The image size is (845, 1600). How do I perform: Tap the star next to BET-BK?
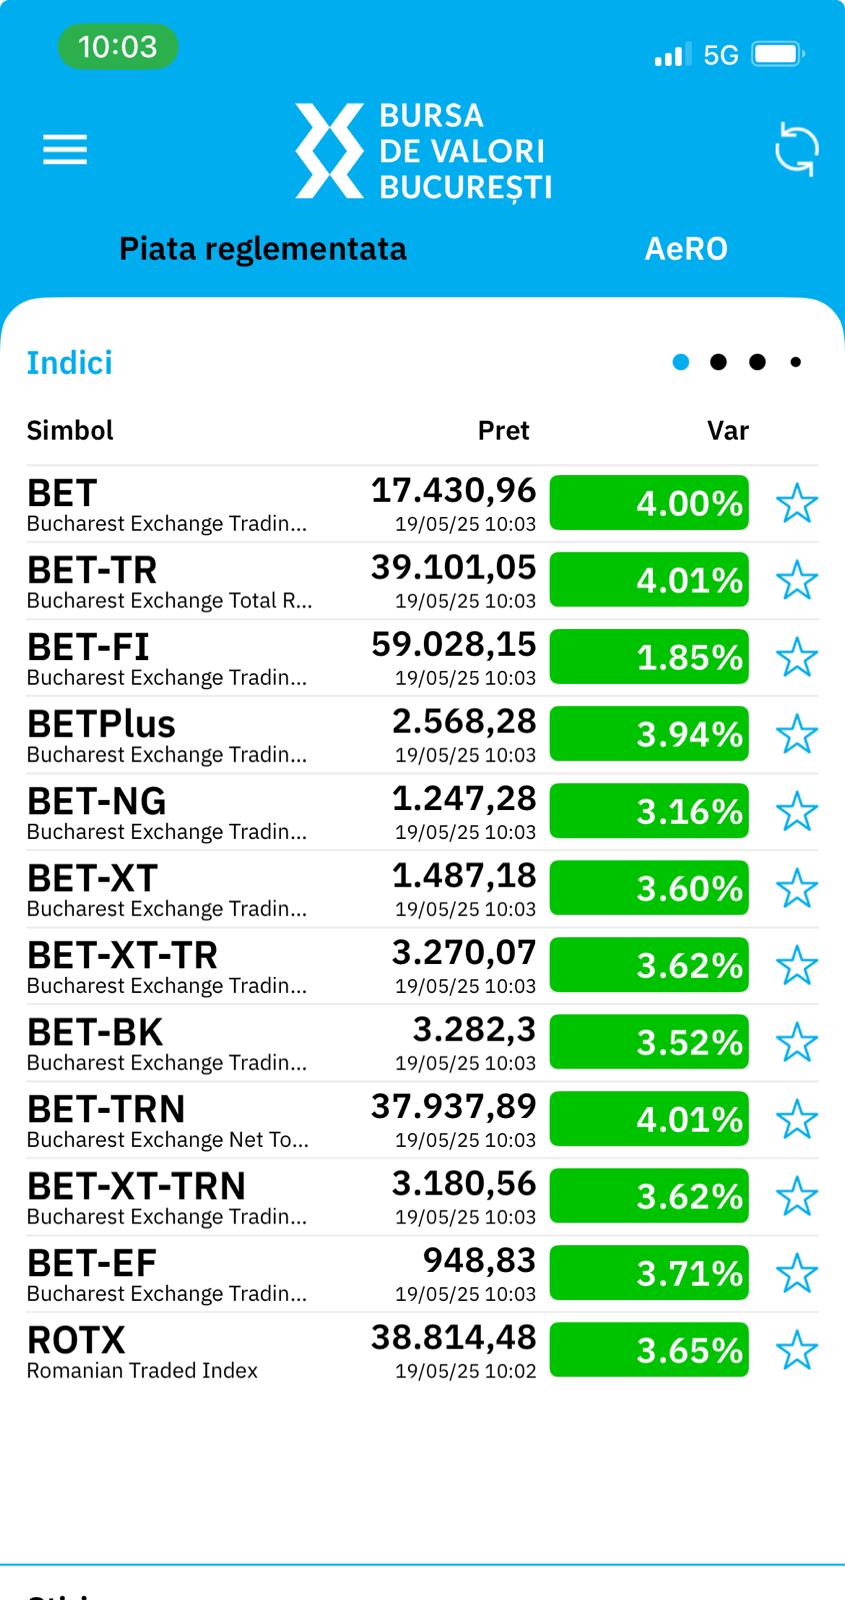pyautogui.click(x=797, y=1042)
